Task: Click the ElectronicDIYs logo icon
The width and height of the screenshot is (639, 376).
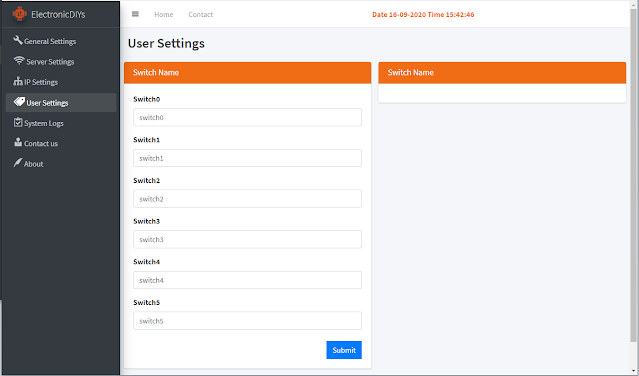Action: click(x=19, y=14)
